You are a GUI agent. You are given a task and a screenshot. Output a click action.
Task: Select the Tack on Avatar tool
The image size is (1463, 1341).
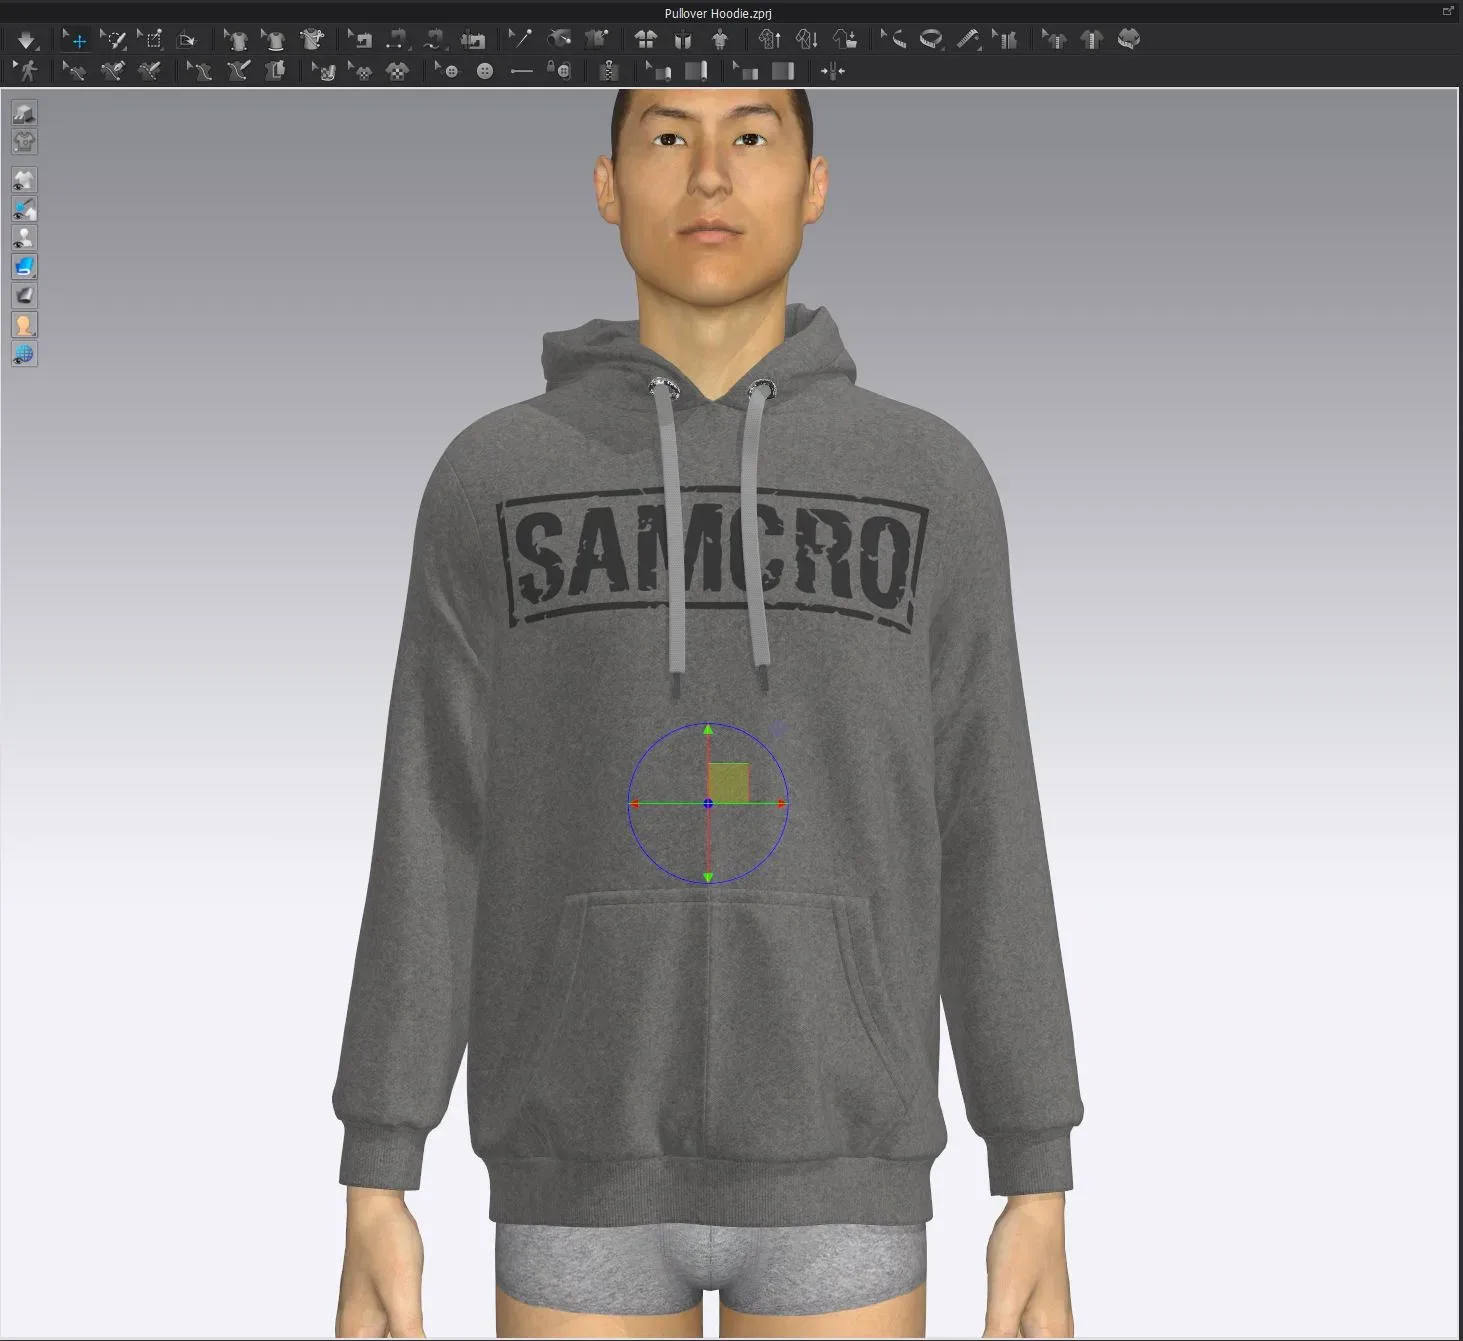click(558, 40)
